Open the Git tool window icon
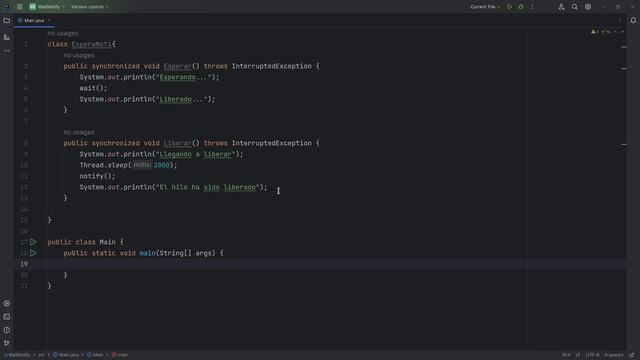The height and width of the screenshot is (360, 640). (7, 343)
